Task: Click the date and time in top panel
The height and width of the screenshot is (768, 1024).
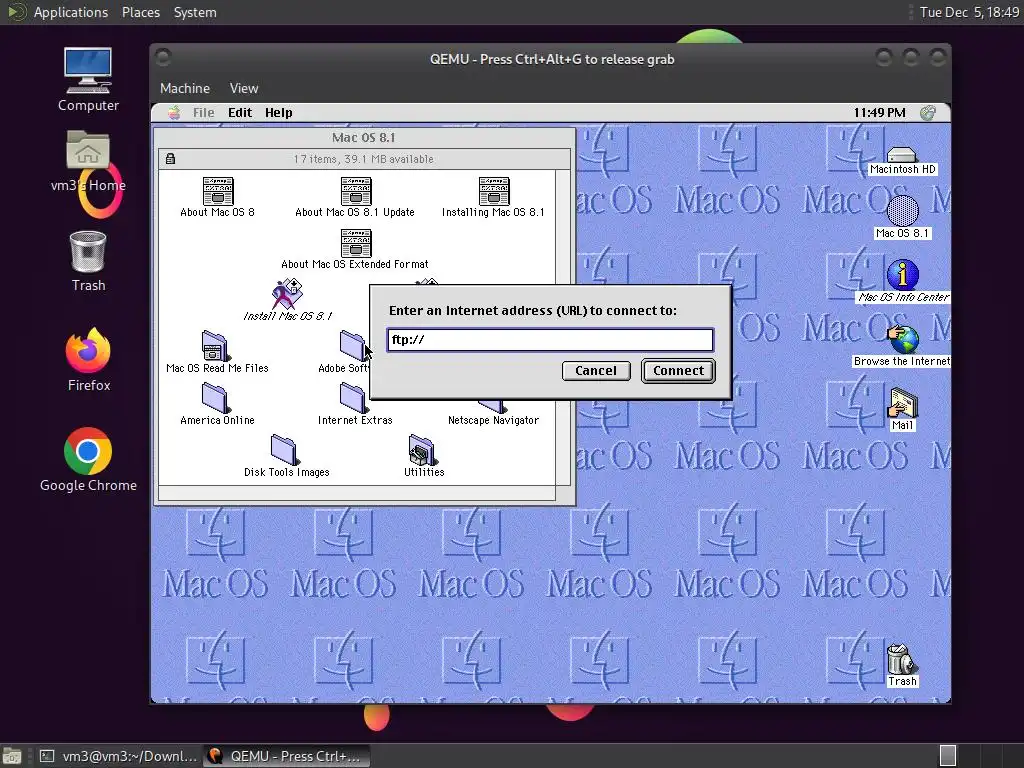Action: [969, 12]
